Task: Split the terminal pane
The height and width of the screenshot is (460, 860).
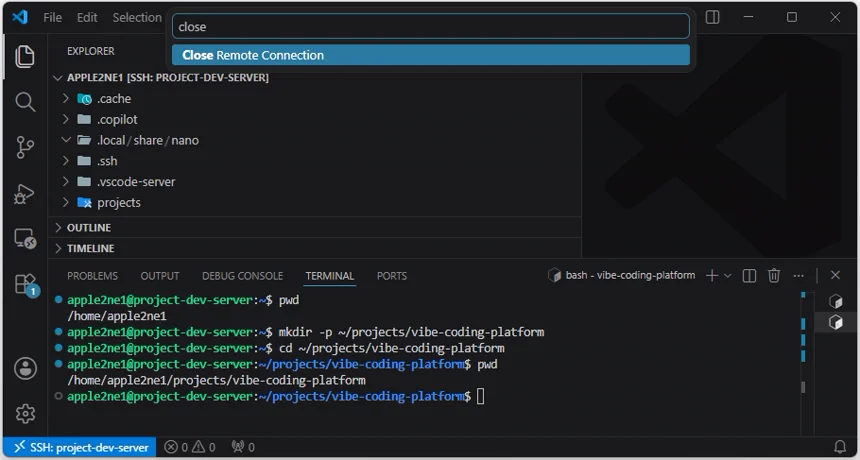Action: pos(749,275)
